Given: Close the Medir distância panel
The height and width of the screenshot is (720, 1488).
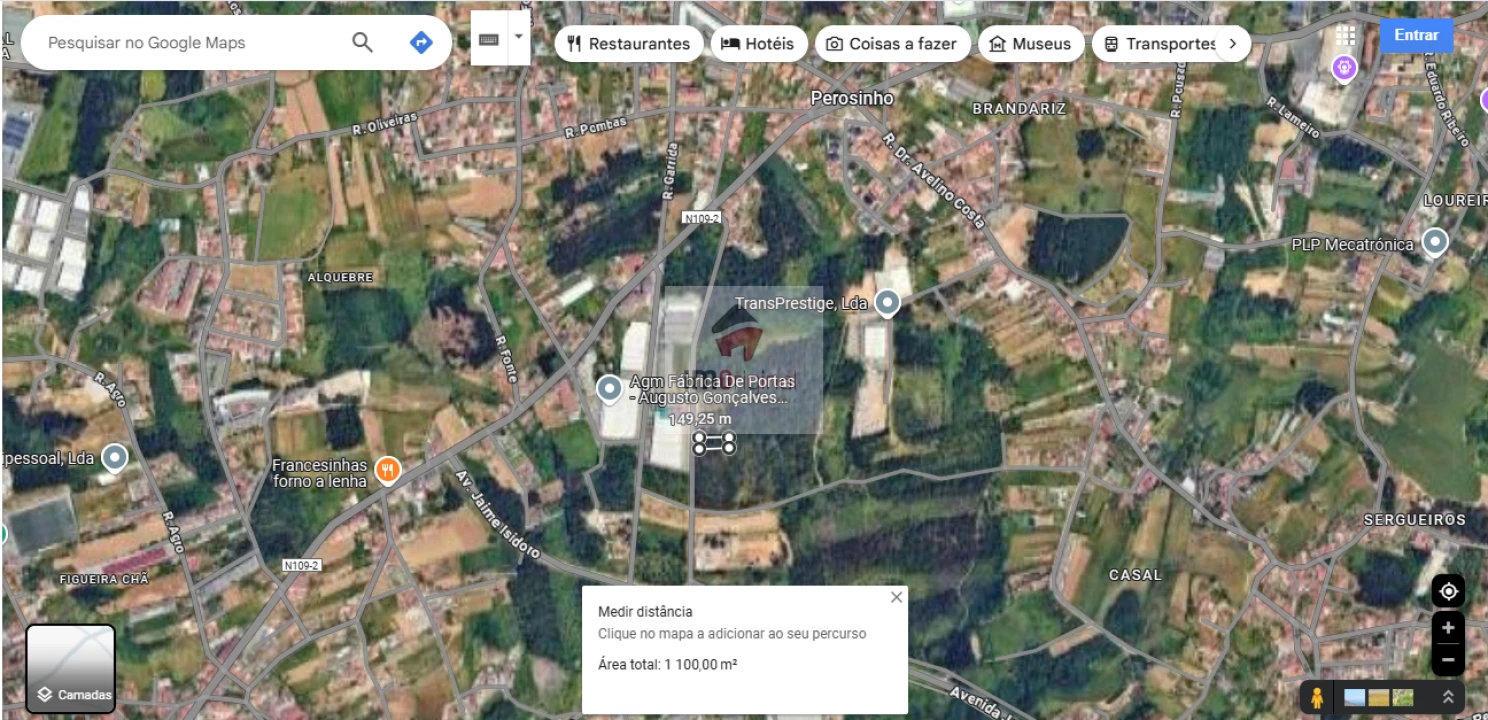Looking at the screenshot, I should click(x=896, y=597).
